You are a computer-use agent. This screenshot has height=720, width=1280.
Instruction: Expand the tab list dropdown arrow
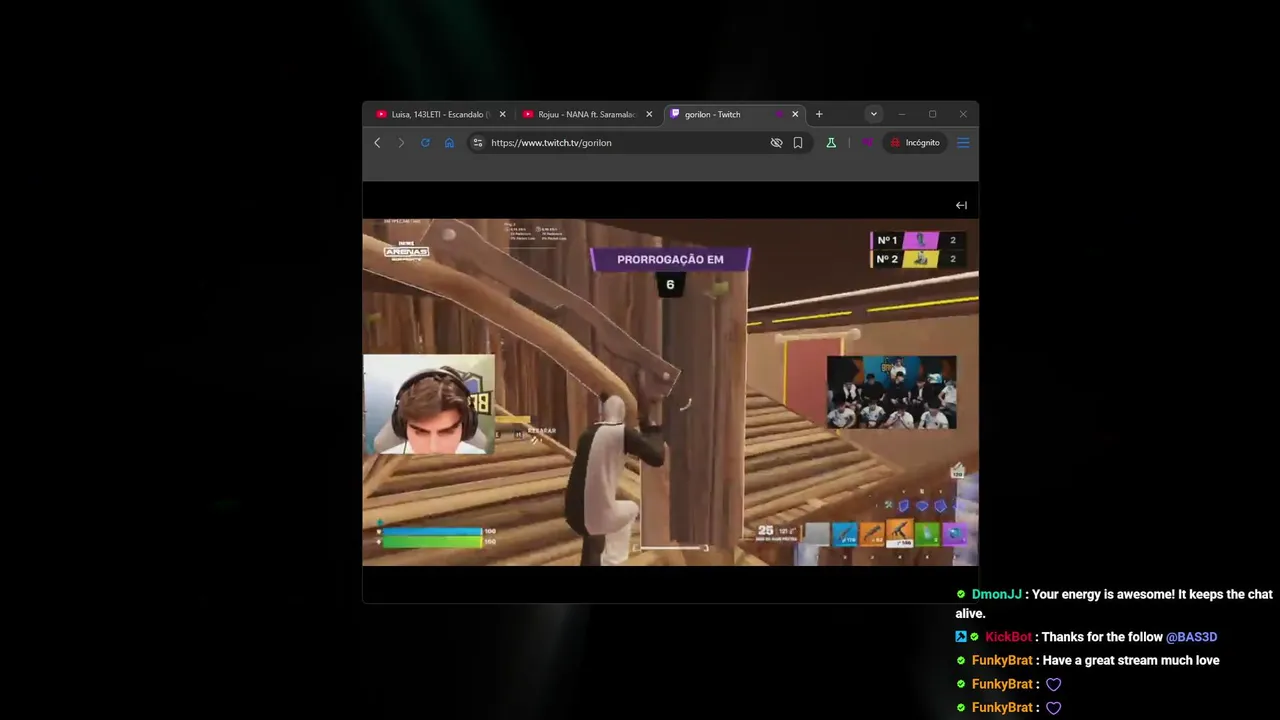pyautogui.click(x=873, y=114)
